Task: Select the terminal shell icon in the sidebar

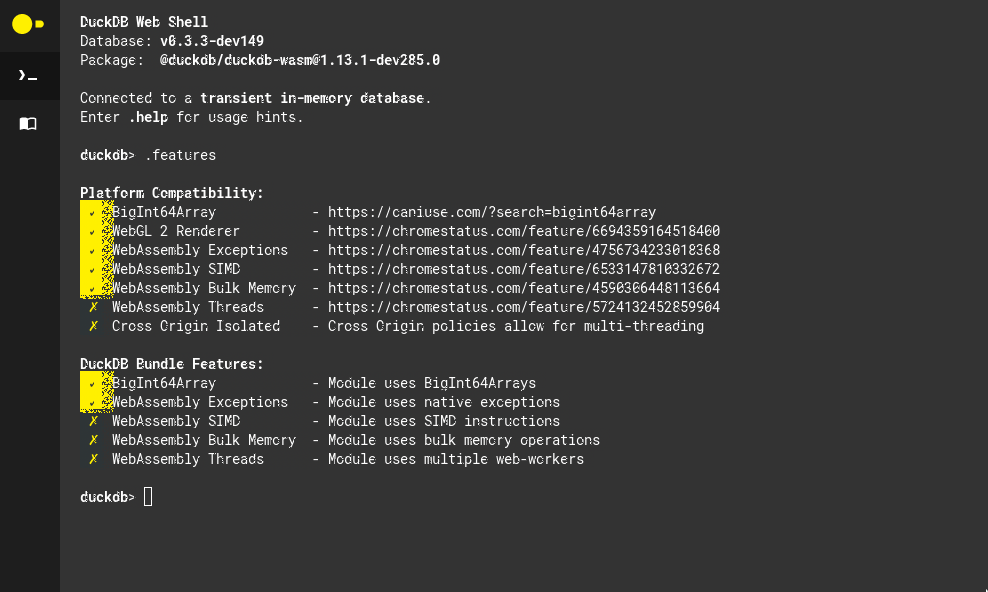Action: 29,75
